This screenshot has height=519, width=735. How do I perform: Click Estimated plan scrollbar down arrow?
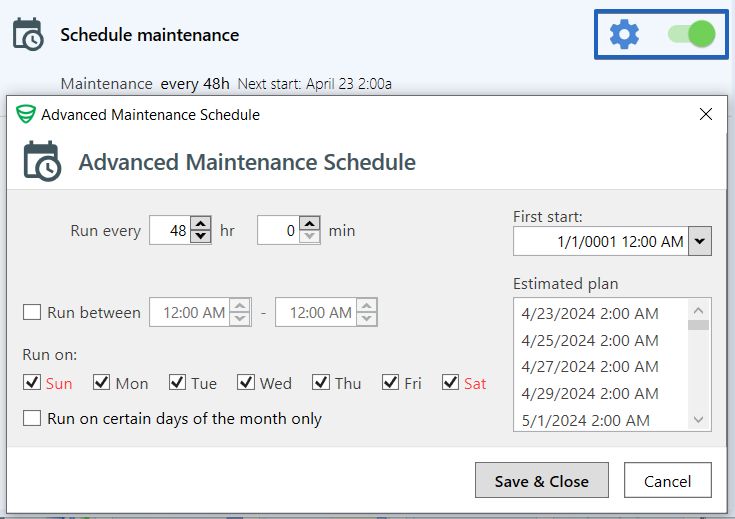pos(698,419)
